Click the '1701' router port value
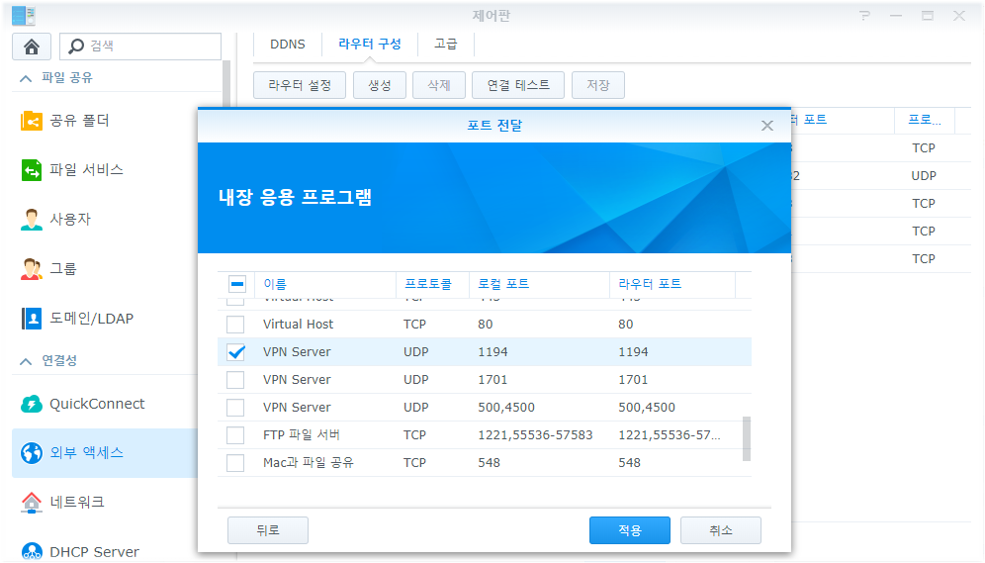985x563 pixels. (633, 380)
